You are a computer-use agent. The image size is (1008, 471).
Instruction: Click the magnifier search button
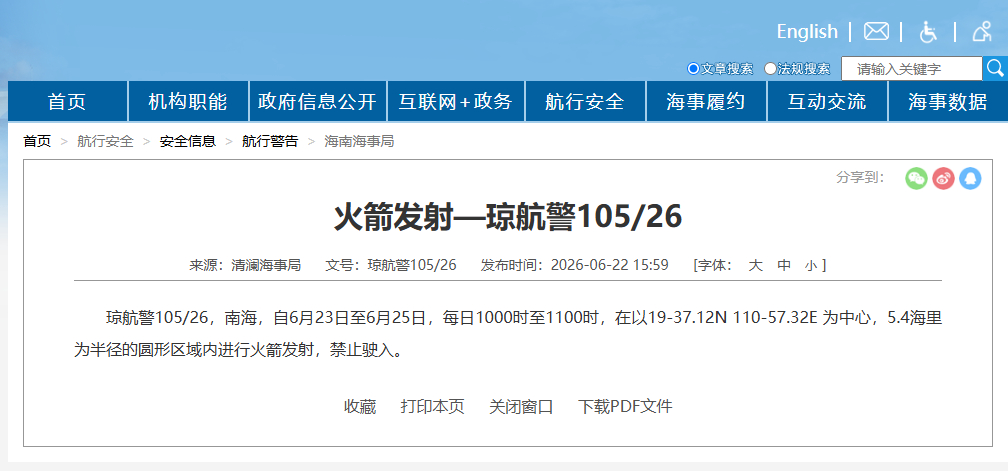(995, 68)
